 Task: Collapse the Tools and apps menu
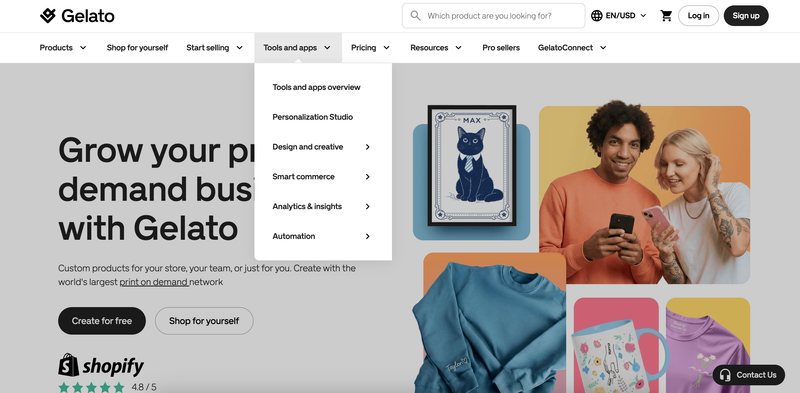[298, 47]
